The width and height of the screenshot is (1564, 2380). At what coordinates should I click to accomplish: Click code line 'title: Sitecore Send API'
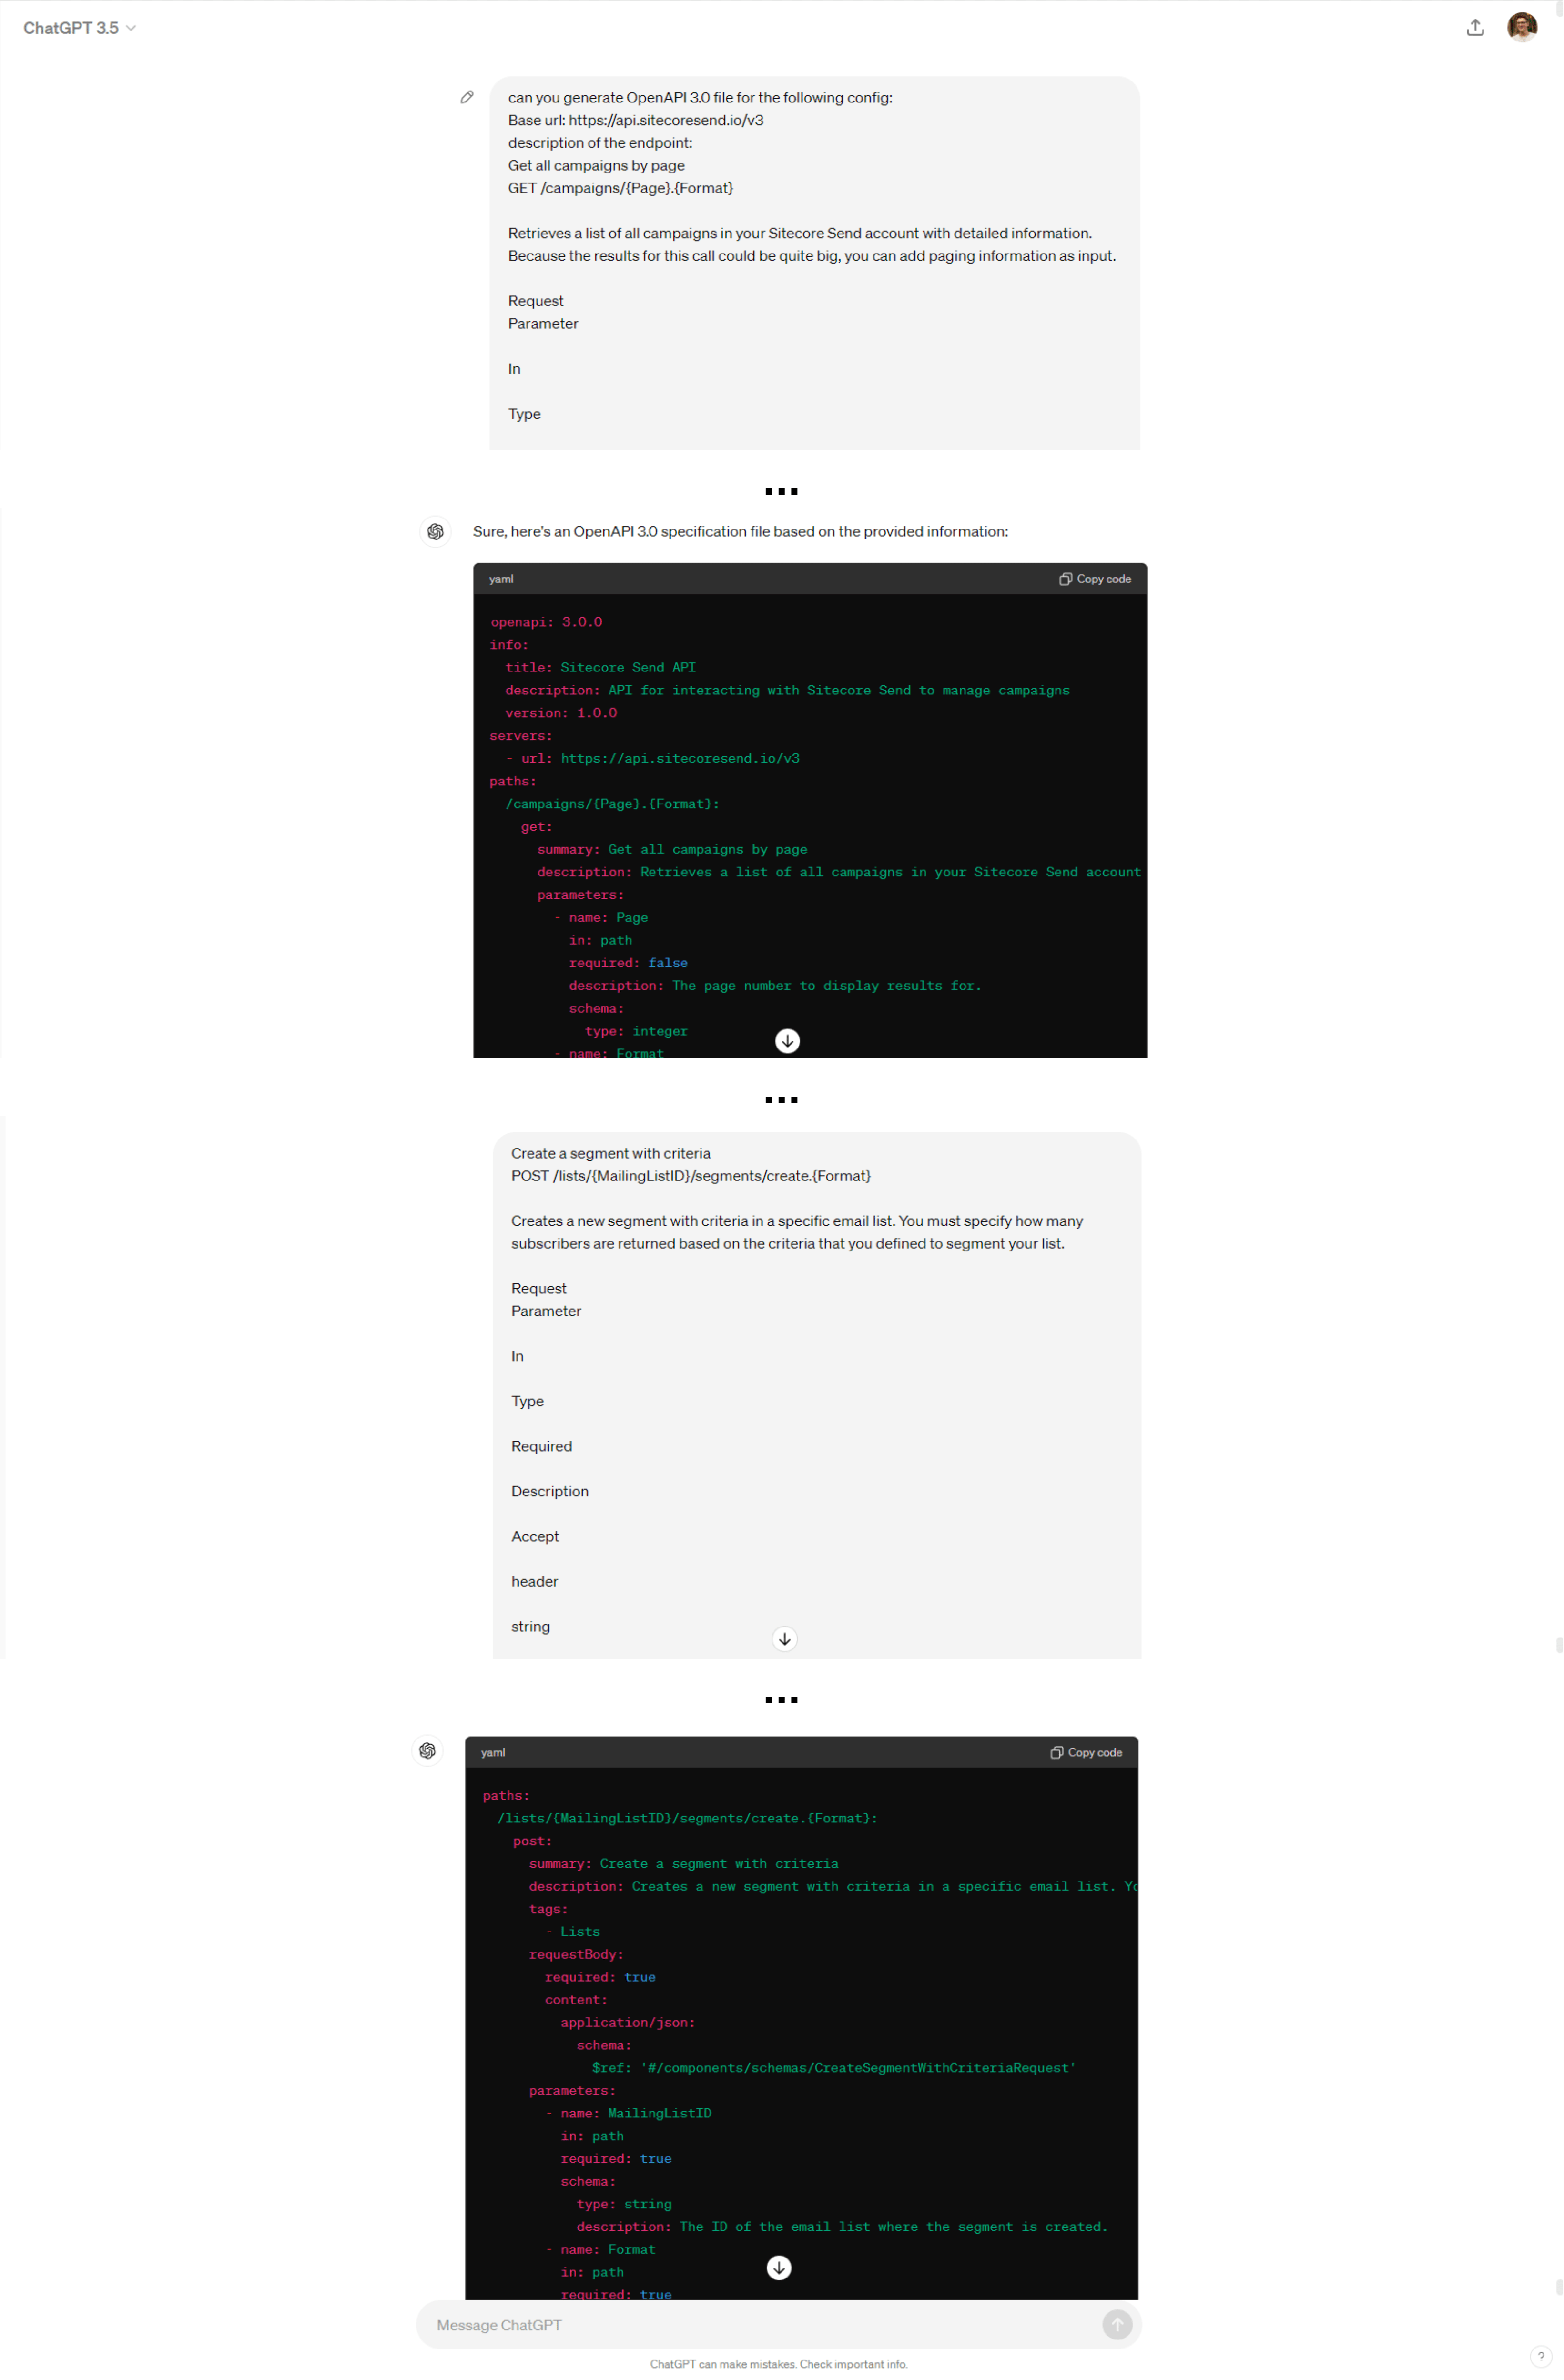tap(600, 667)
